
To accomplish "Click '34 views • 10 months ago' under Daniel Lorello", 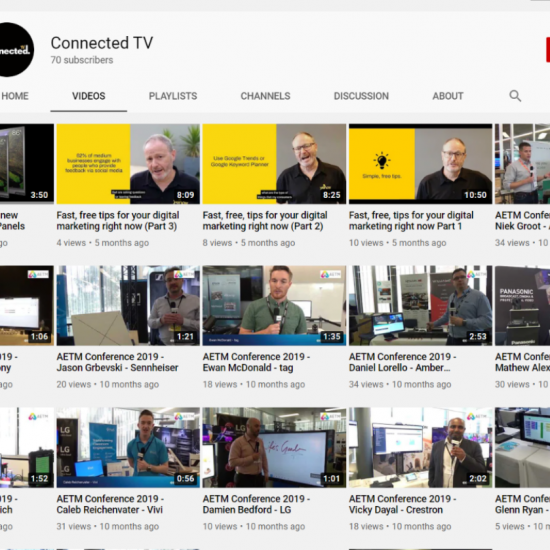I will (400, 384).
